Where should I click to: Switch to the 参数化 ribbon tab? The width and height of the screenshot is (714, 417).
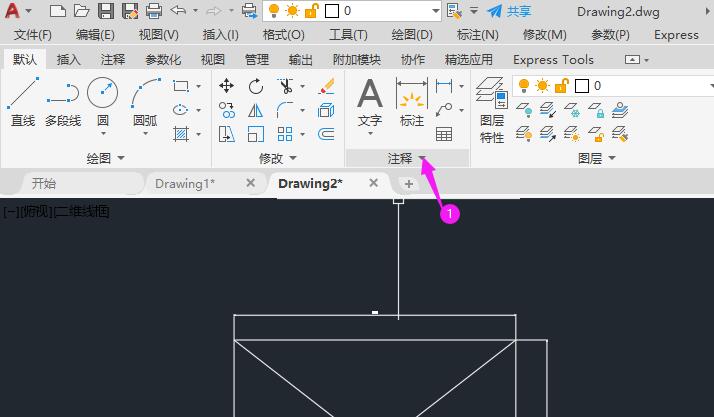pos(163,60)
